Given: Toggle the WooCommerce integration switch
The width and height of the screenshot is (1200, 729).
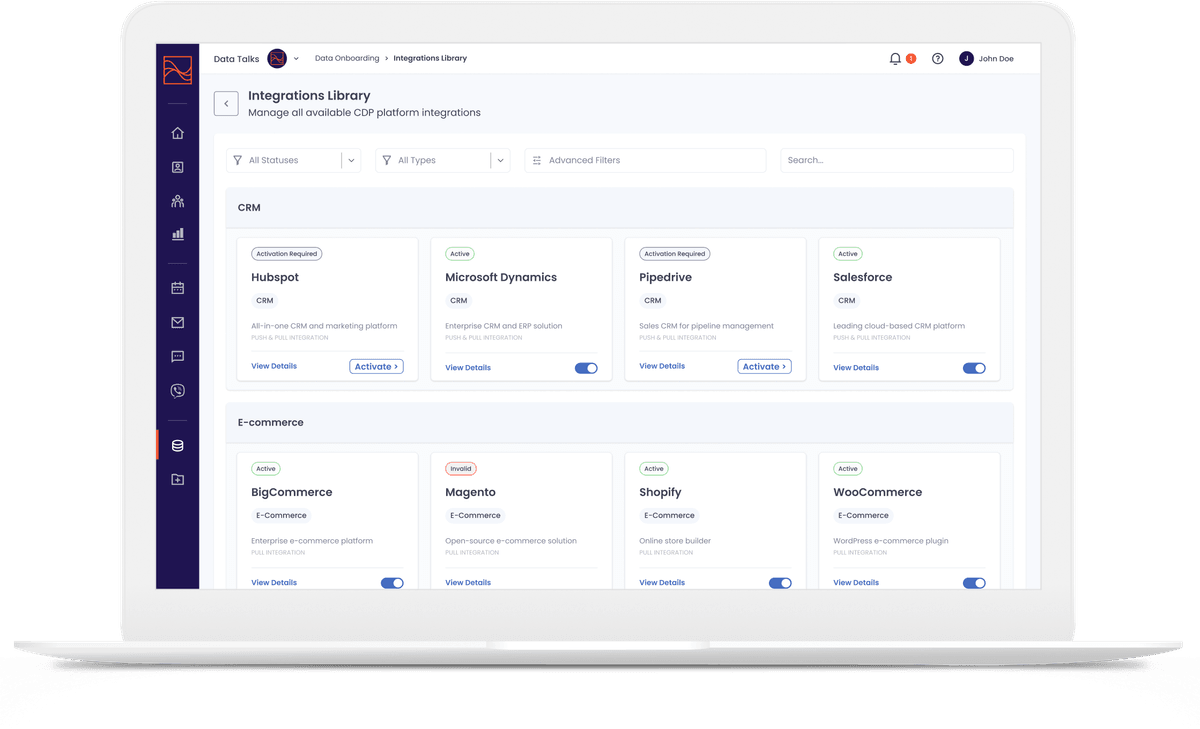Looking at the screenshot, I should click(974, 582).
